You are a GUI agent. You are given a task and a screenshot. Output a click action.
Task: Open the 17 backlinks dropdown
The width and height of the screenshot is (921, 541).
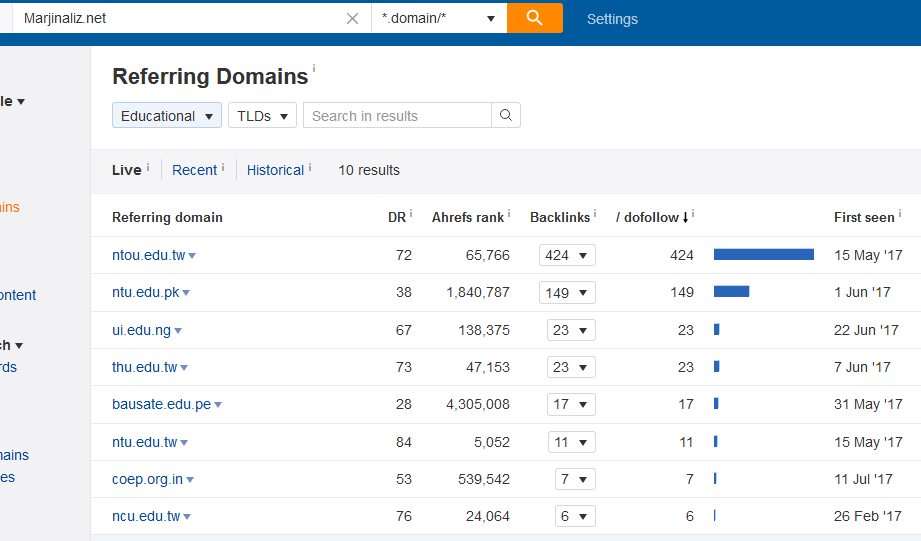coord(571,404)
